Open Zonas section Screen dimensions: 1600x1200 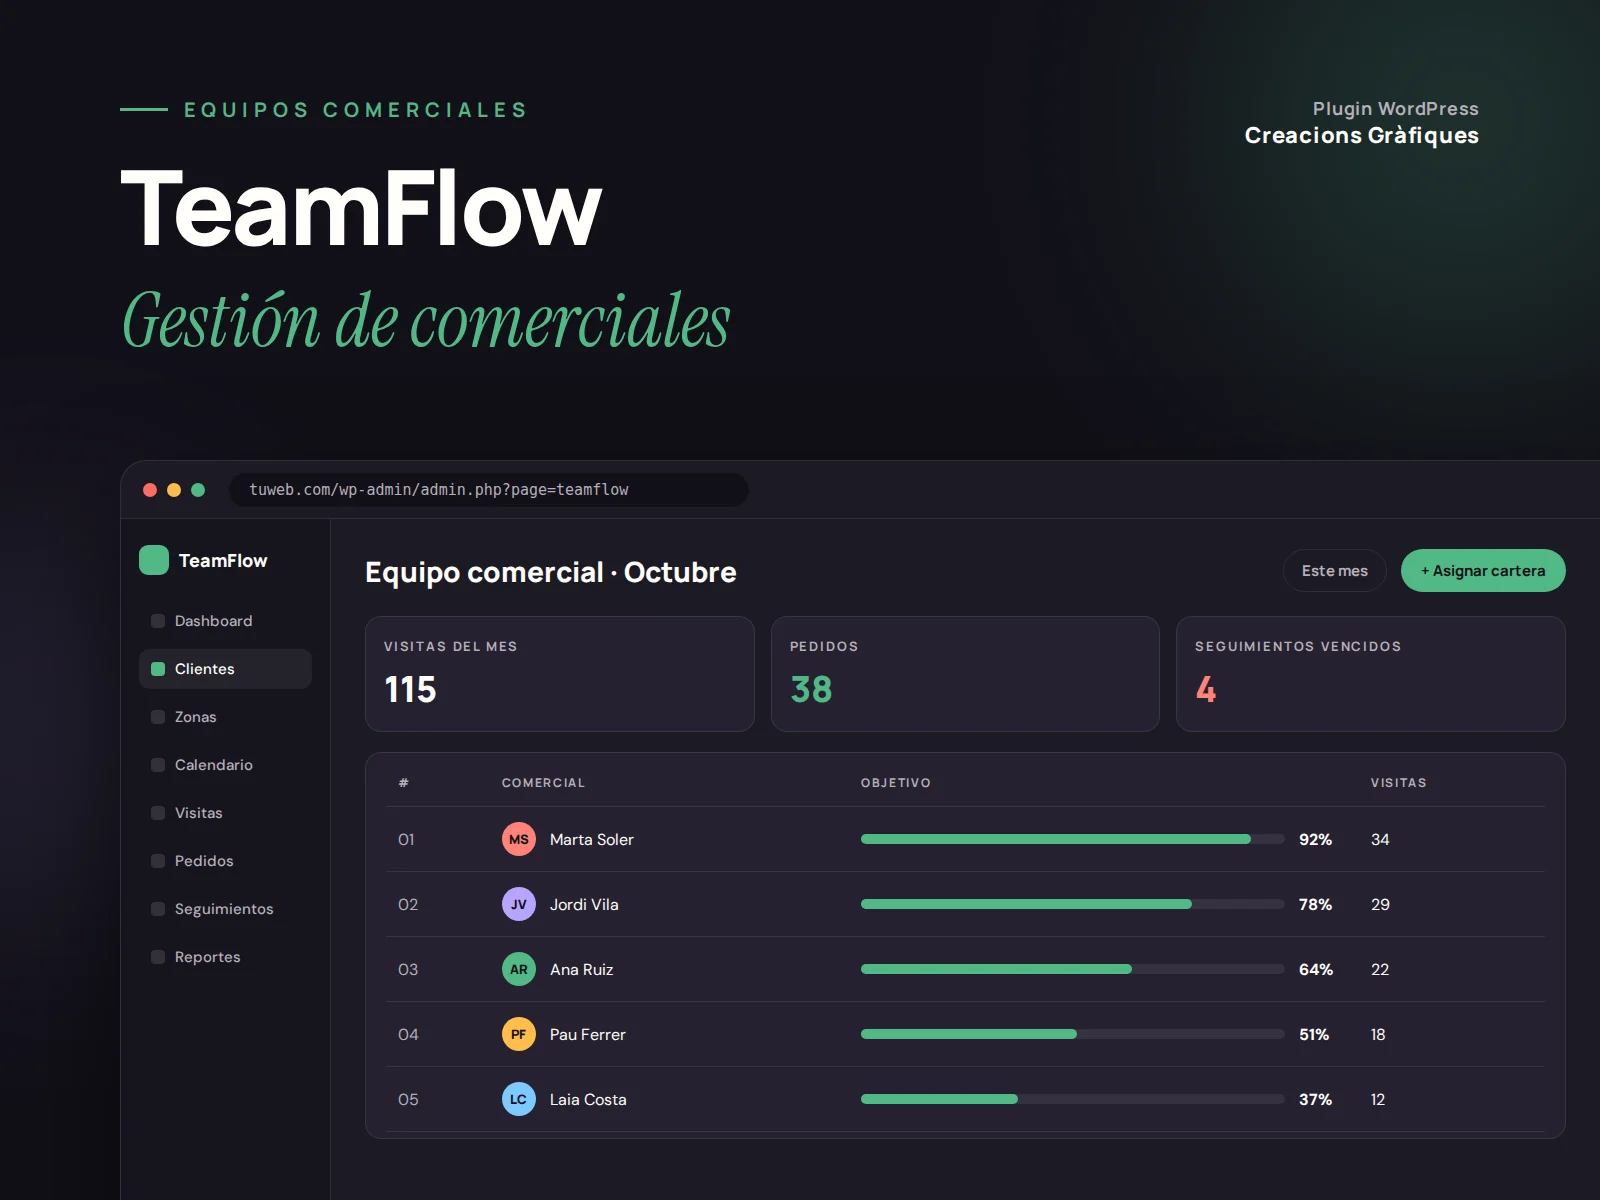225,717
